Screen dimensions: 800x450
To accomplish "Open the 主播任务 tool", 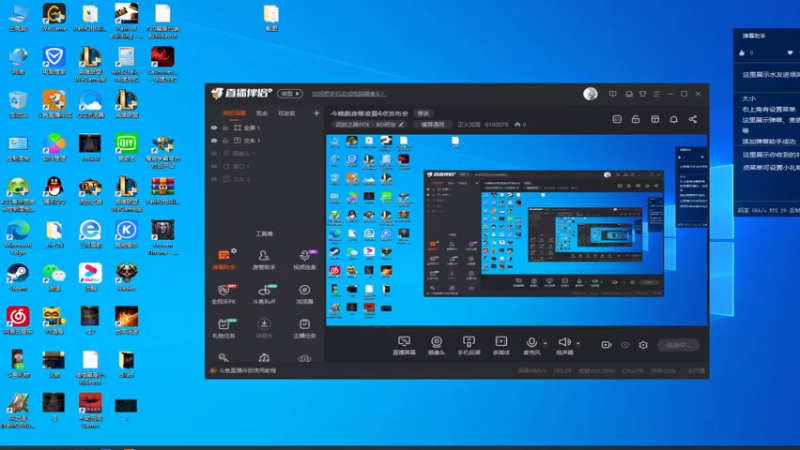I will [305, 328].
